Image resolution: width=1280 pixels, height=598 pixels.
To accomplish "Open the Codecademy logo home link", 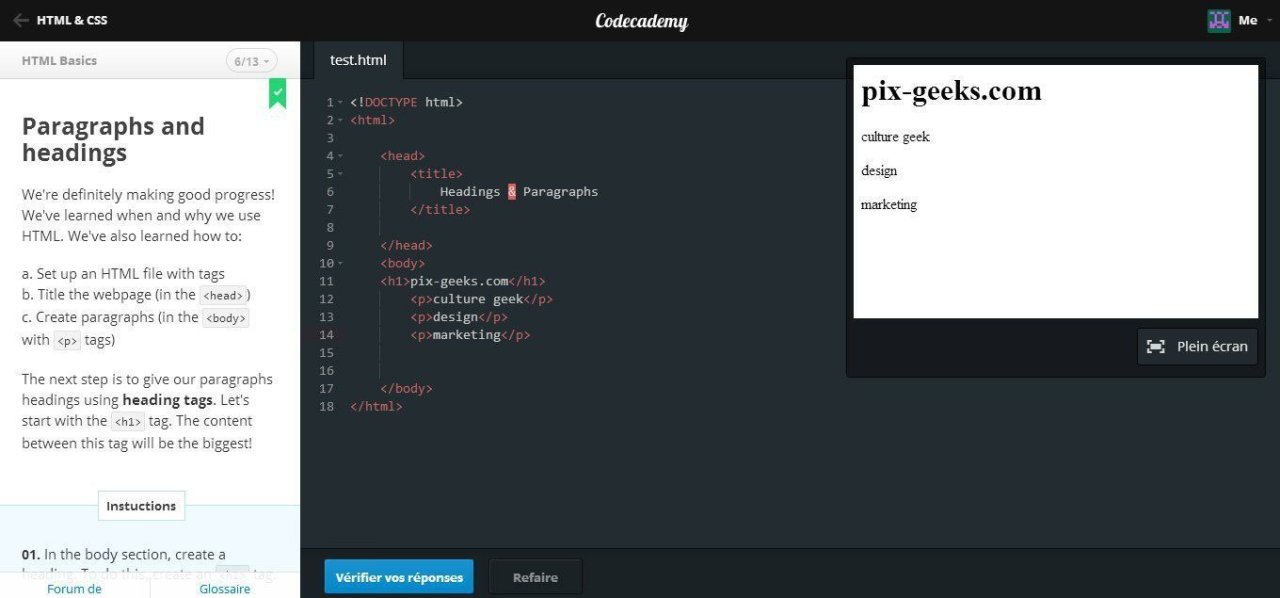I will pos(641,20).
